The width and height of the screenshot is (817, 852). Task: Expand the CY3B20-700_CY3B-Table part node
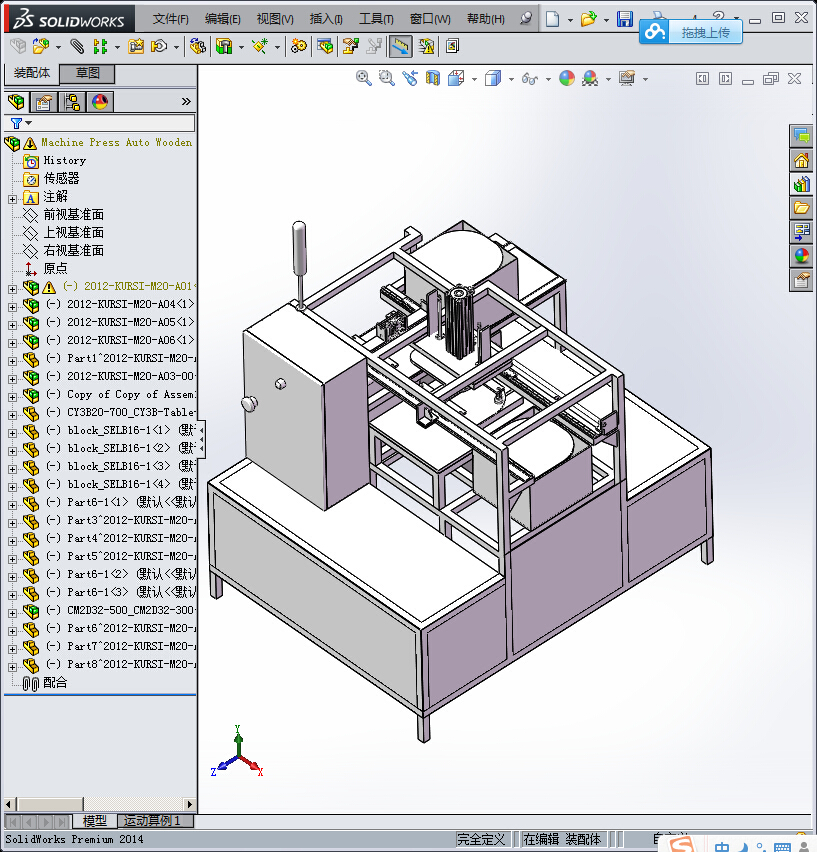[x=12, y=415]
